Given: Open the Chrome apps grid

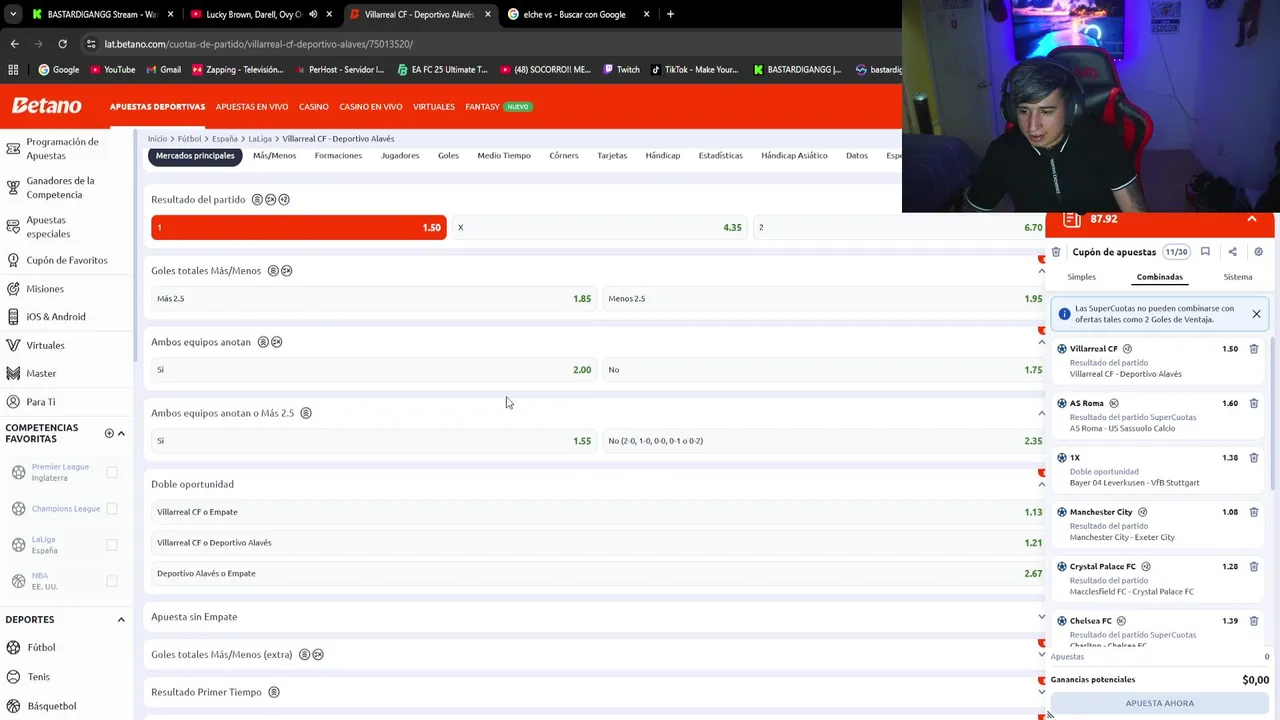Looking at the screenshot, I should (13, 70).
